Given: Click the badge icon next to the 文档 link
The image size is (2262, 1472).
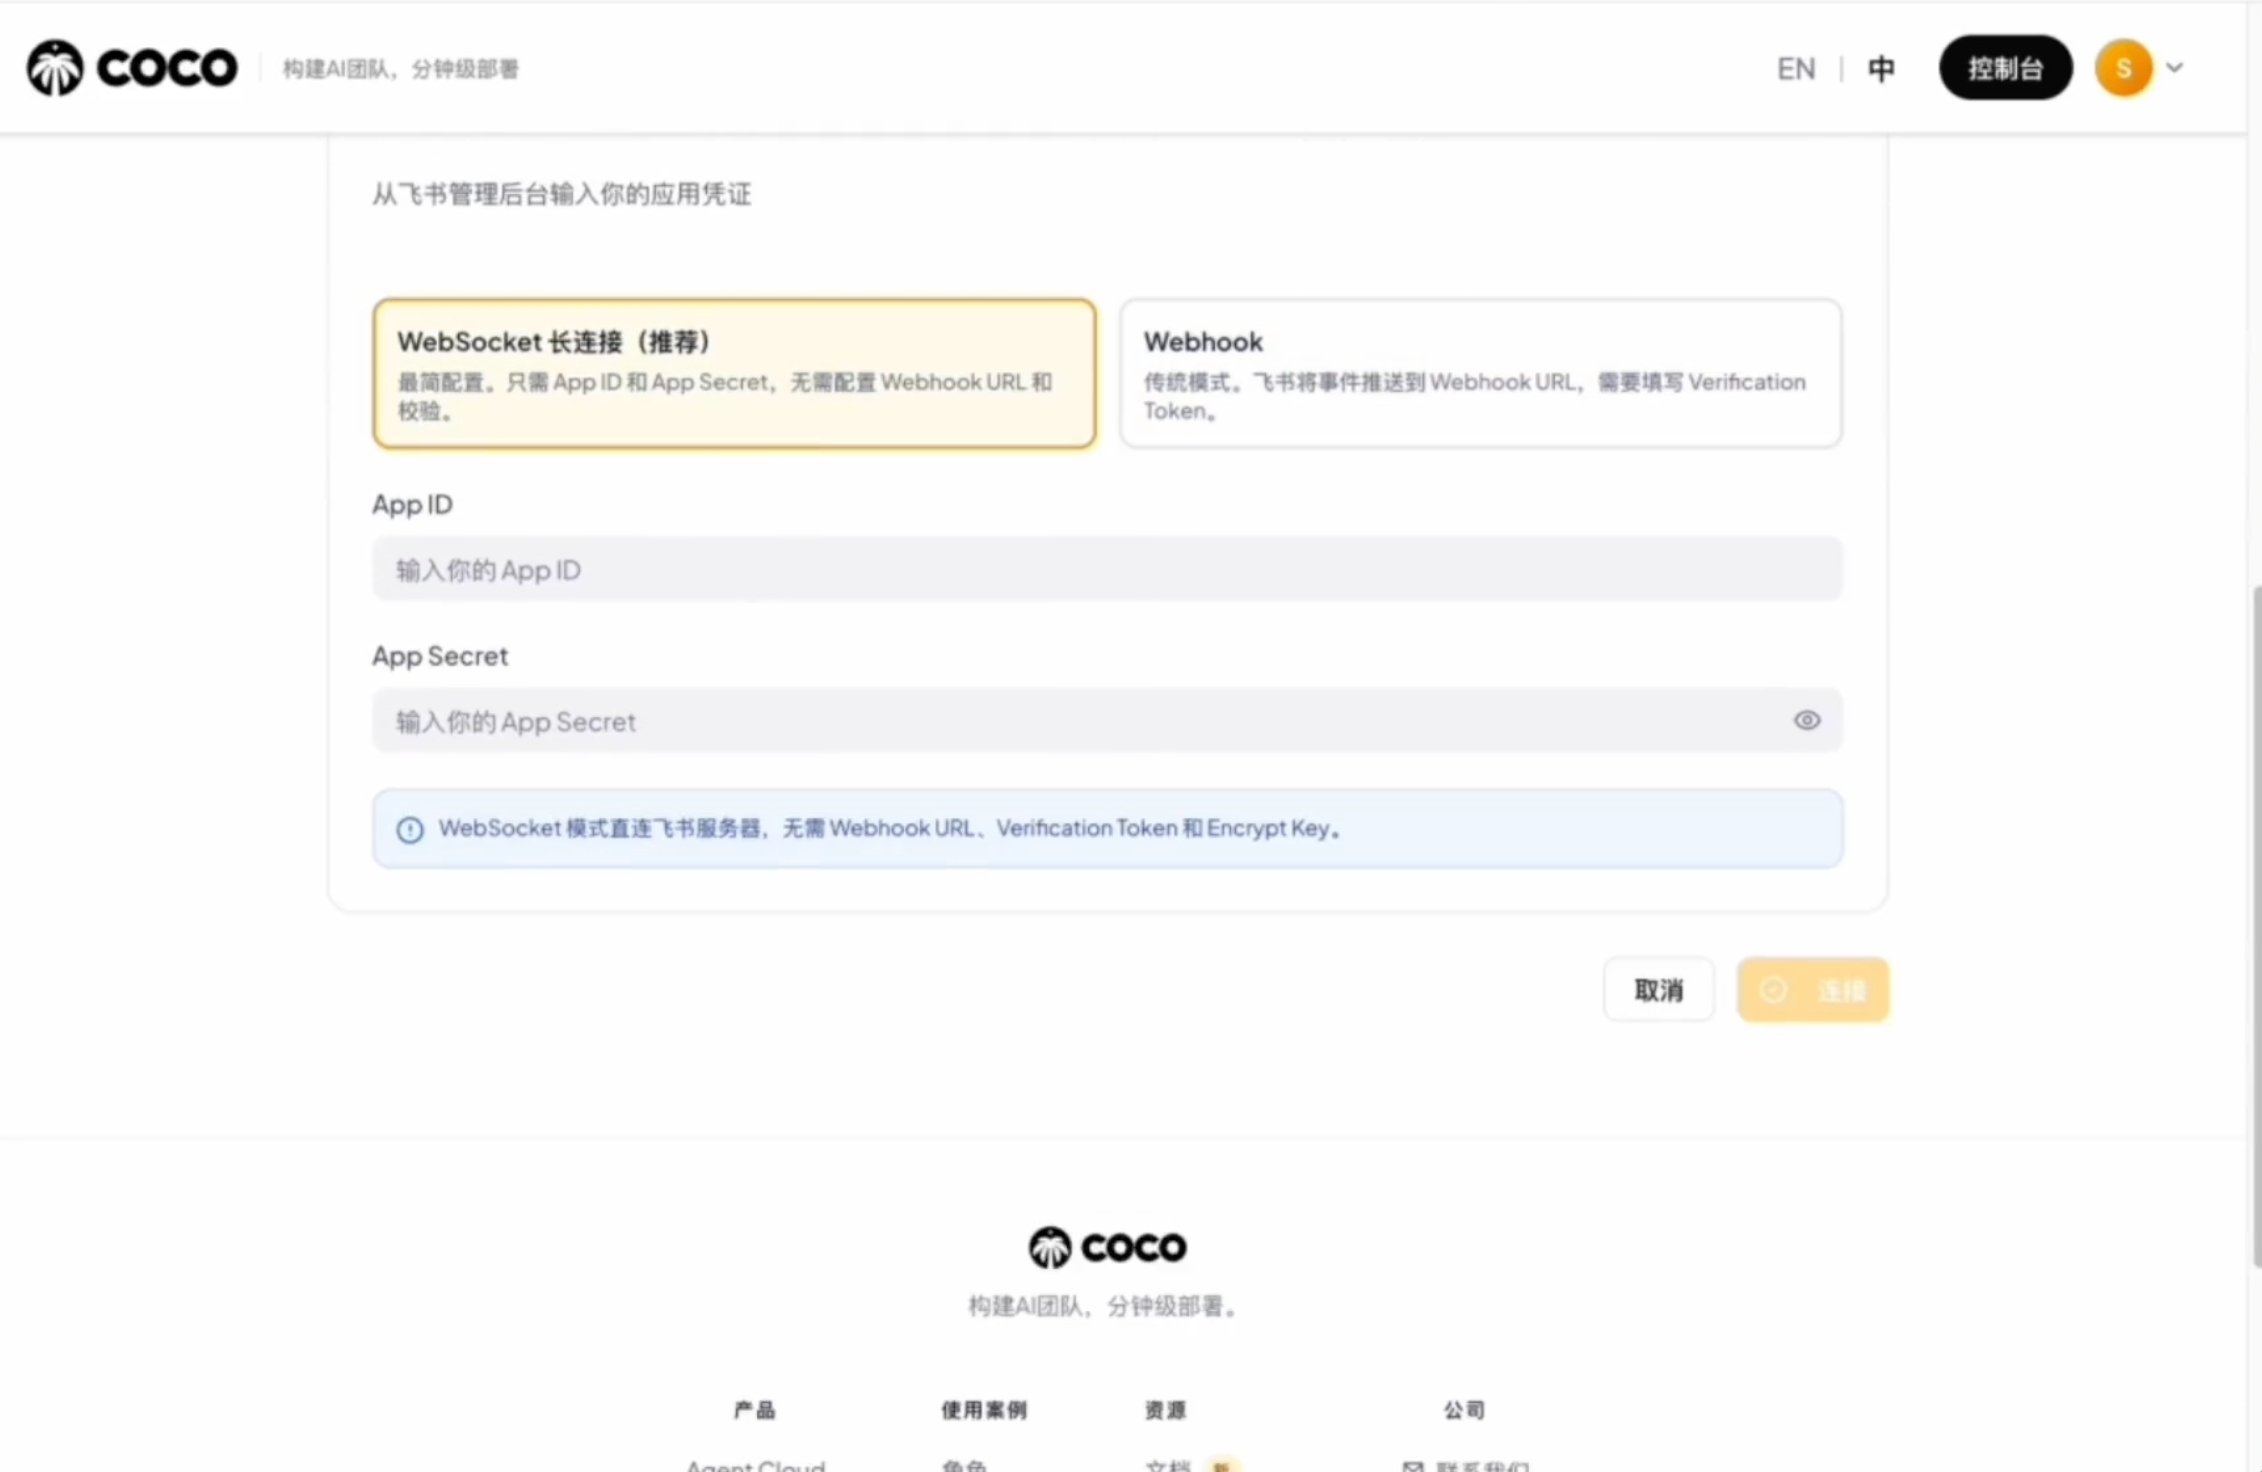Looking at the screenshot, I should coord(1222,1464).
